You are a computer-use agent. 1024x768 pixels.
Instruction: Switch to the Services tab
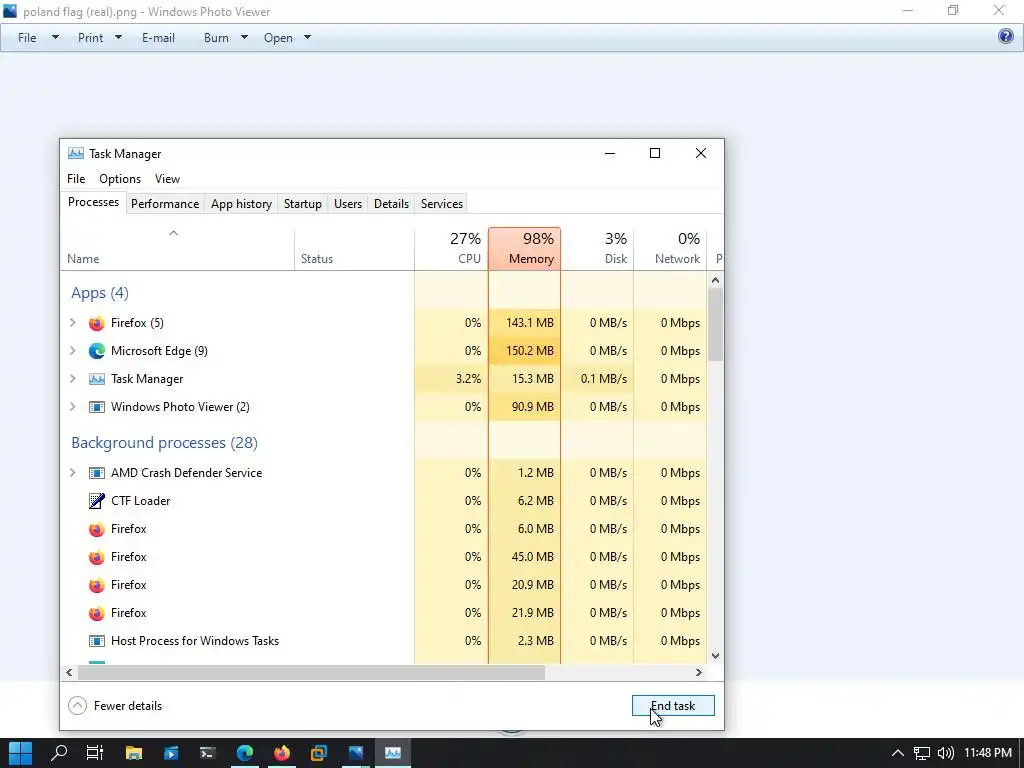[x=441, y=204]
